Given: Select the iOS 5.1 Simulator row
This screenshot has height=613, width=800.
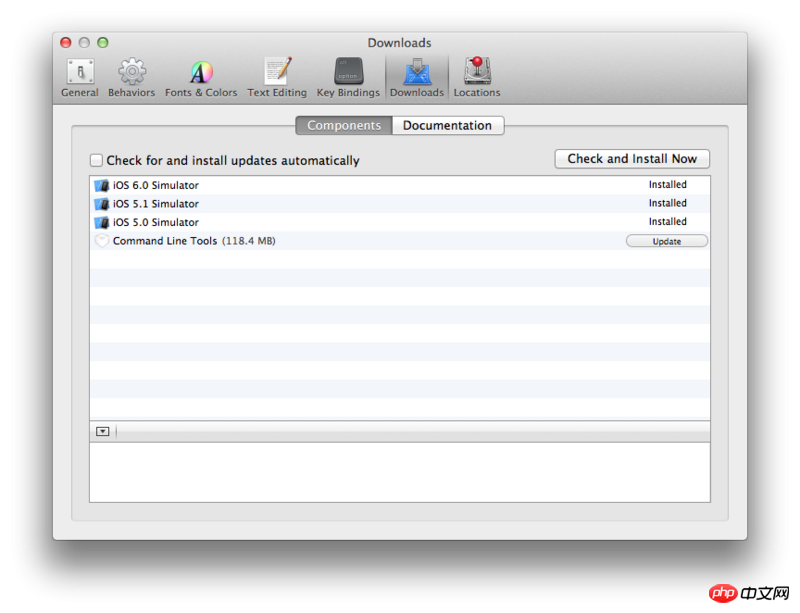Looking at the screenshot, I should tap(400, 204).
